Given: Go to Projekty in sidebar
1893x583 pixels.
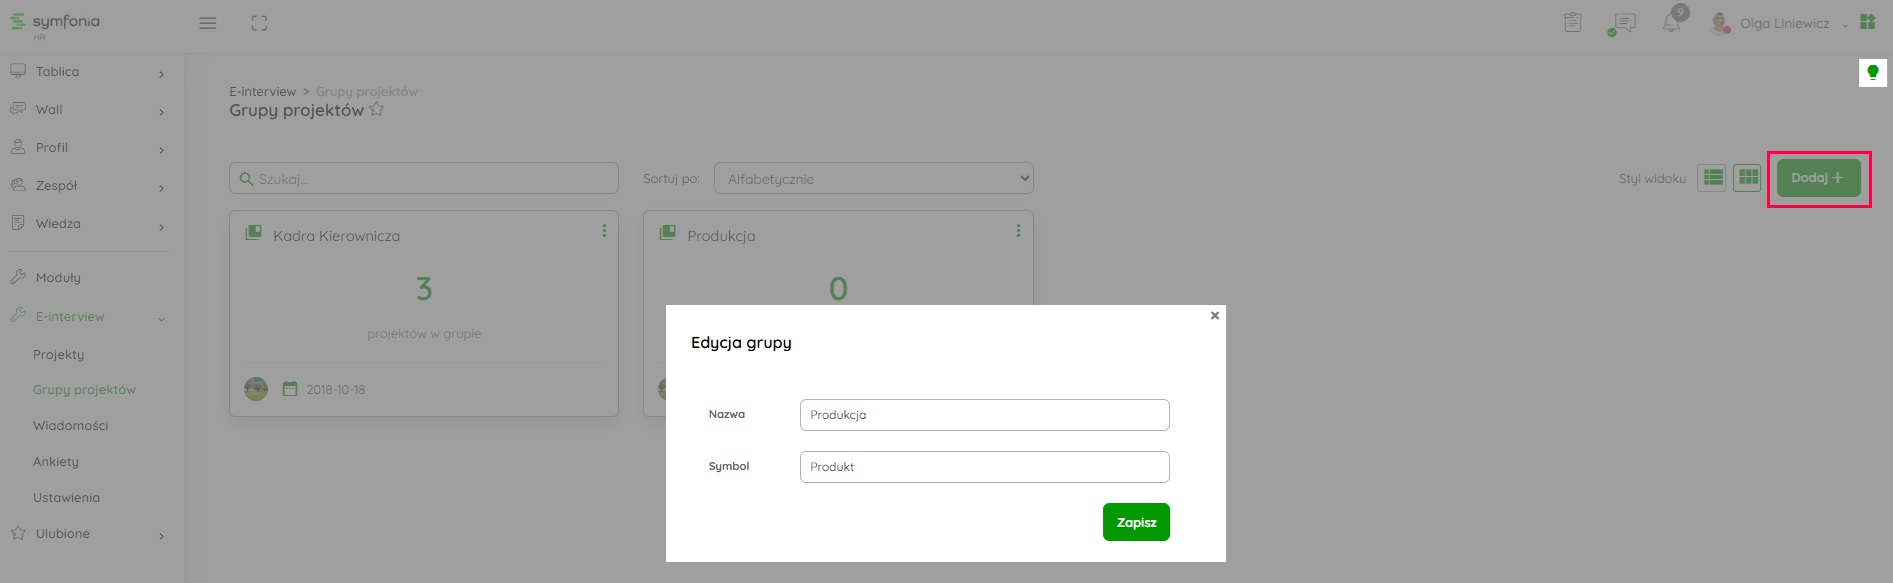Looking at the screenshot, I should 59,355.
